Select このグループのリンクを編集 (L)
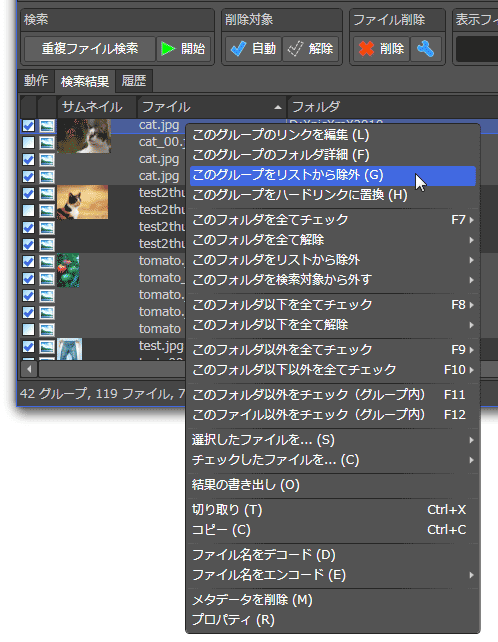 (x=333, y=135)
